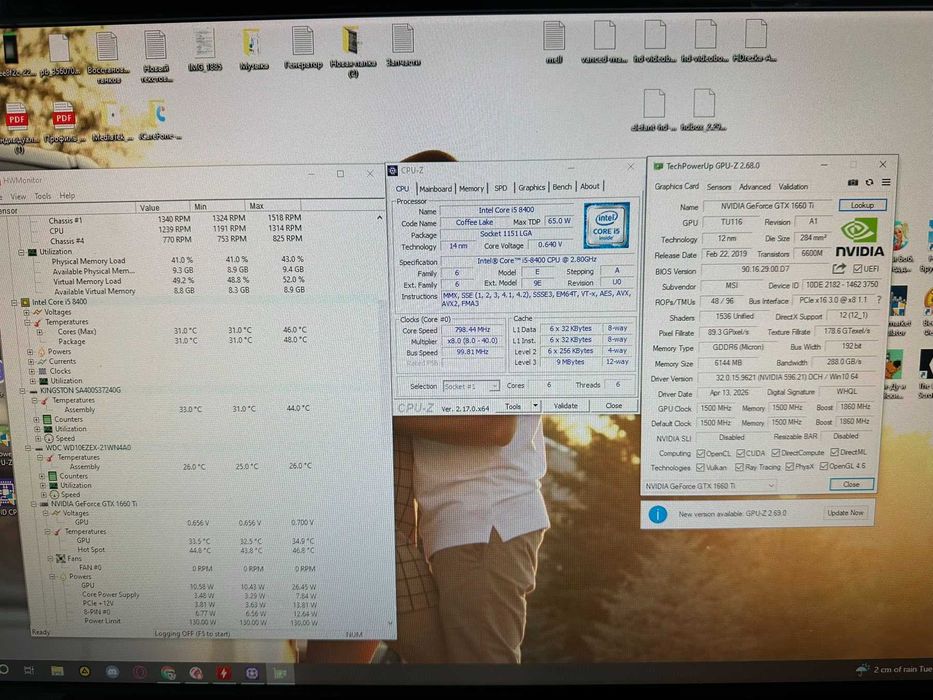The width and height of the screenshot is (933, 700).
Task: Click the Windows search icon on the taskbar
Action: (4, 670)
